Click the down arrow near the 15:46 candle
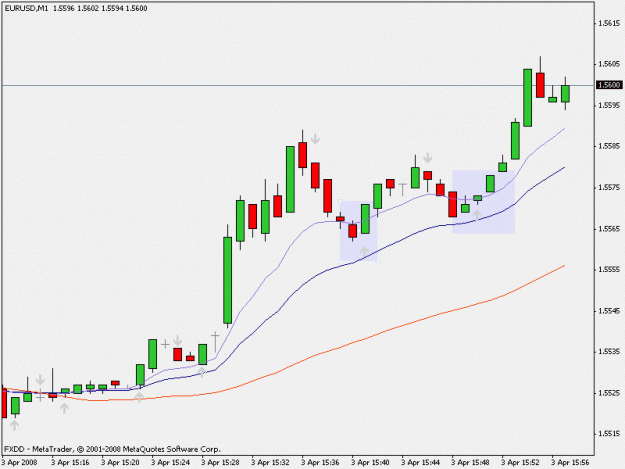The image size is (625, 469). [428, 158]
